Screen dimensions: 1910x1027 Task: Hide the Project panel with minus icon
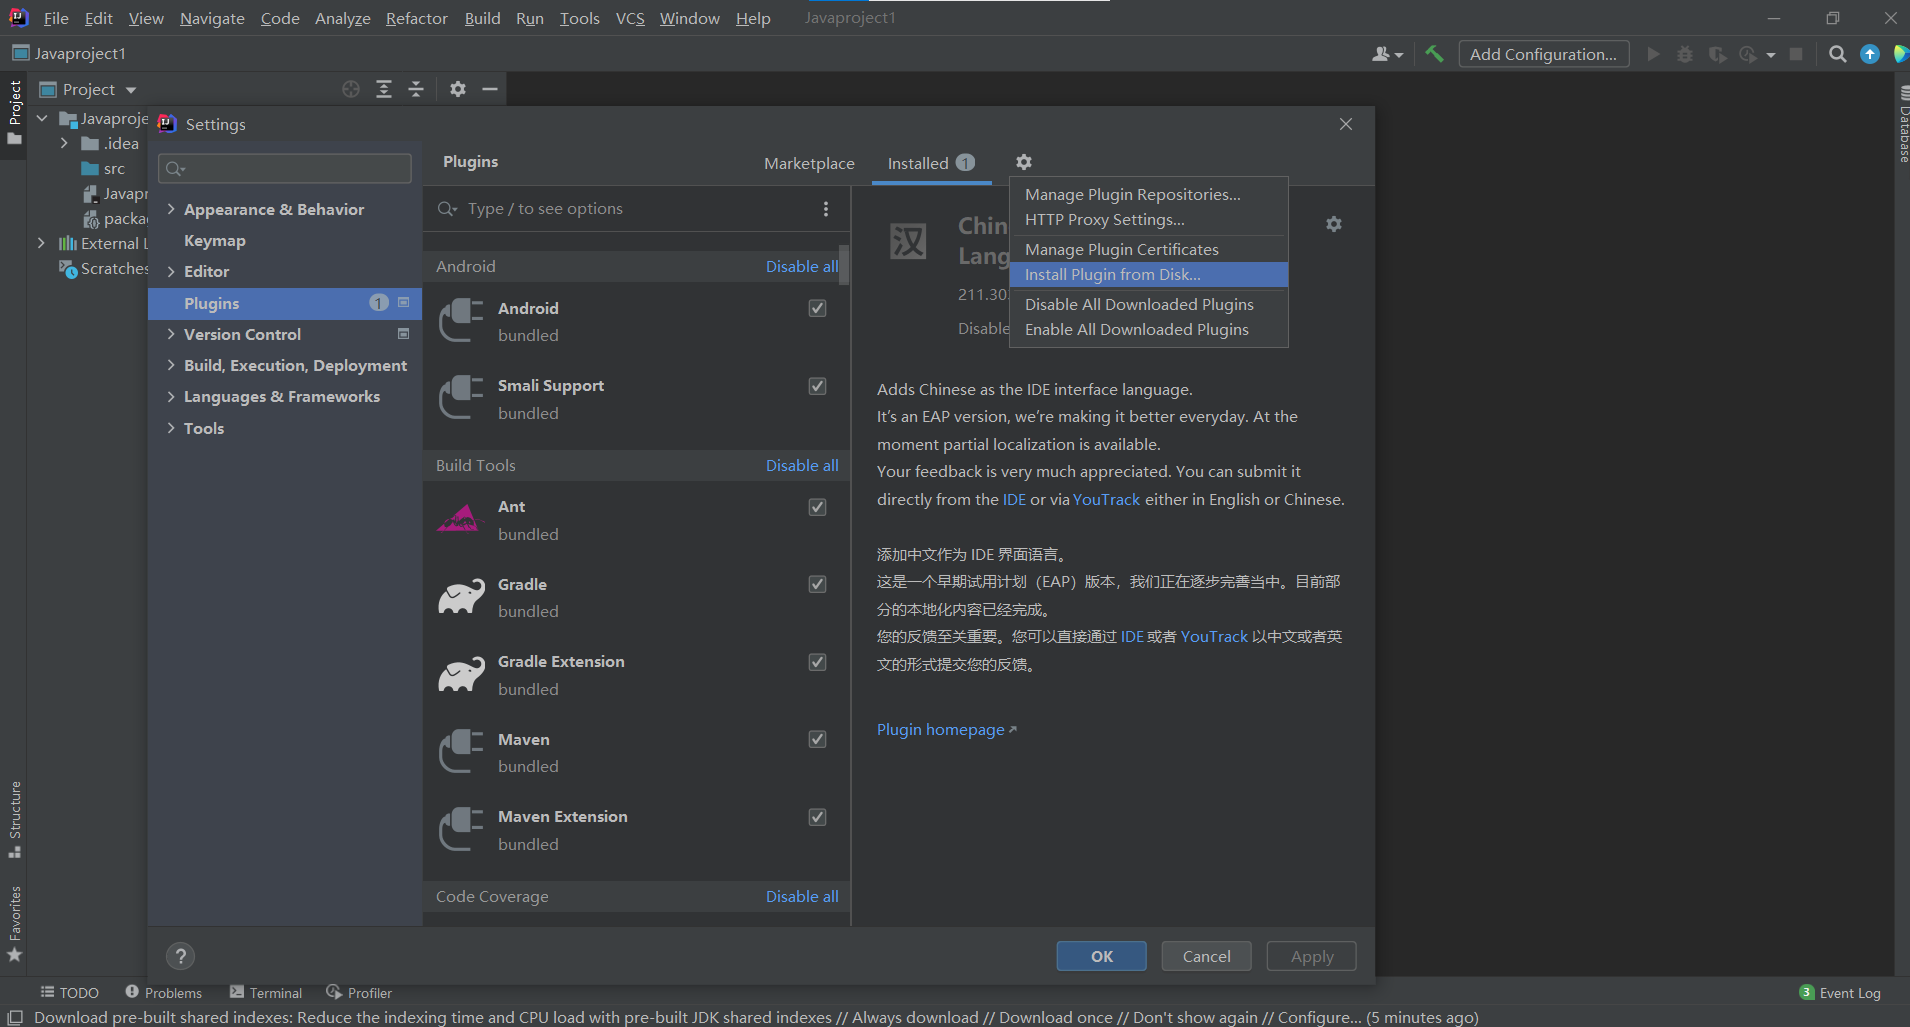(x=490, y=89)
